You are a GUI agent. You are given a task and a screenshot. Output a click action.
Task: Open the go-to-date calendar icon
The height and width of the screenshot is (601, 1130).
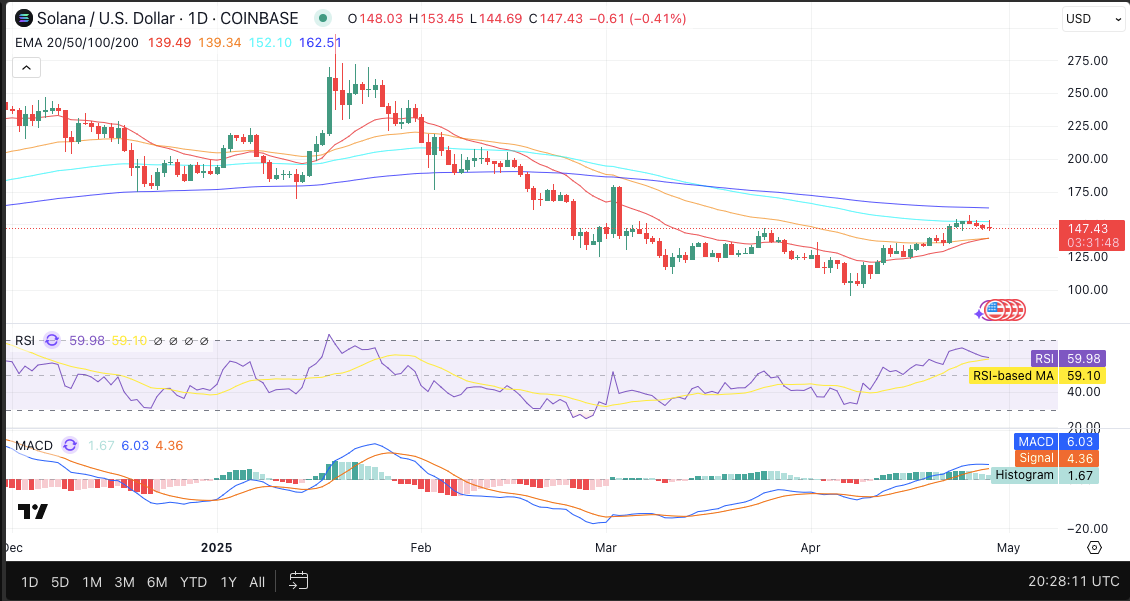coord(298,581)
